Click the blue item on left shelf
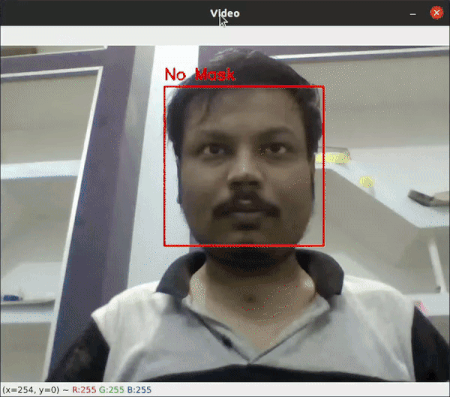Screen dimensions: 450x397 tap(11, 298)
